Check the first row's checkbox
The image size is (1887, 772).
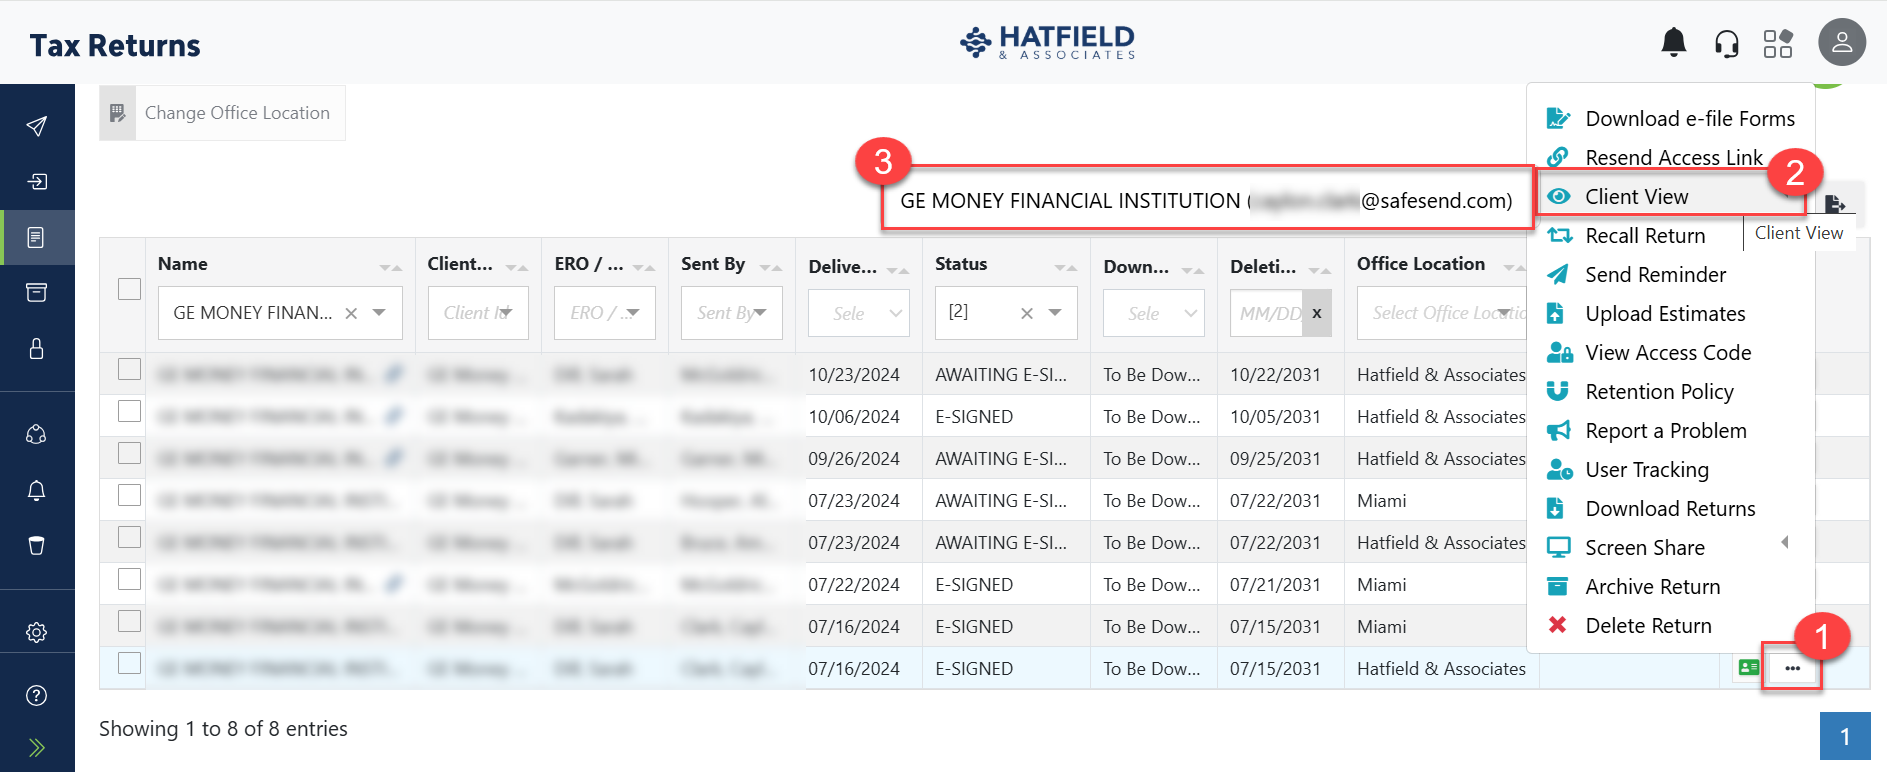pos(130,369)
